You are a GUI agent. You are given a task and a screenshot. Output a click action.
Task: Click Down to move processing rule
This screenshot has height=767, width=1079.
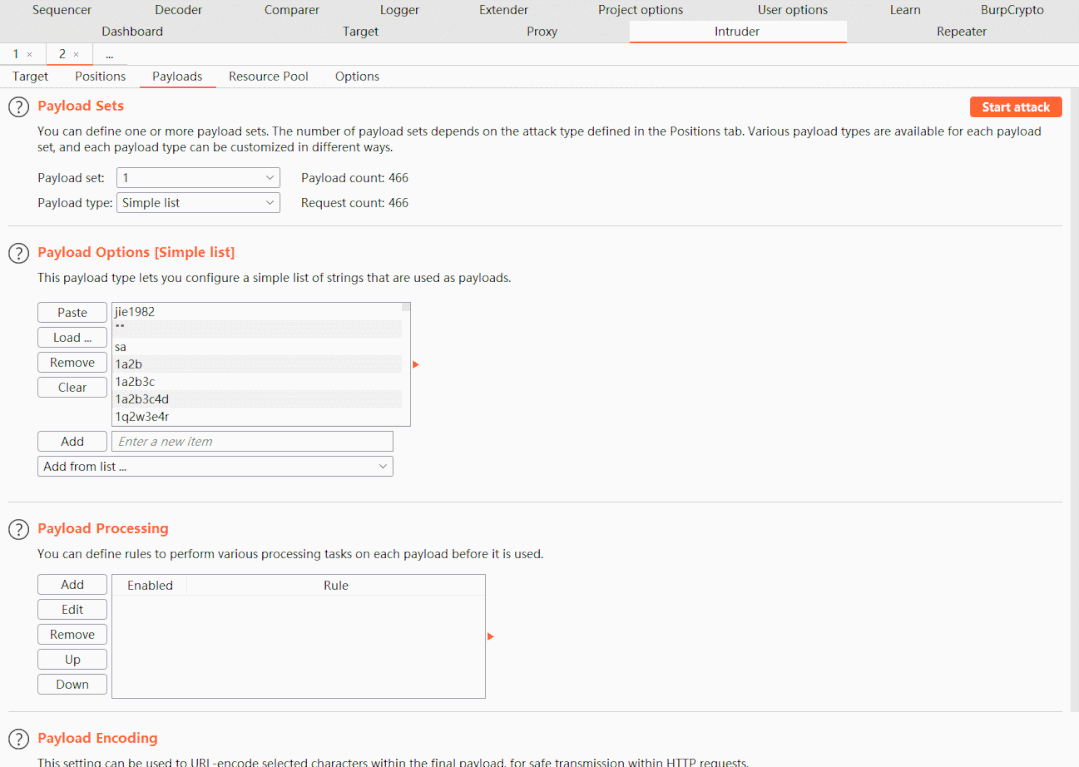[x=72, y=684]
